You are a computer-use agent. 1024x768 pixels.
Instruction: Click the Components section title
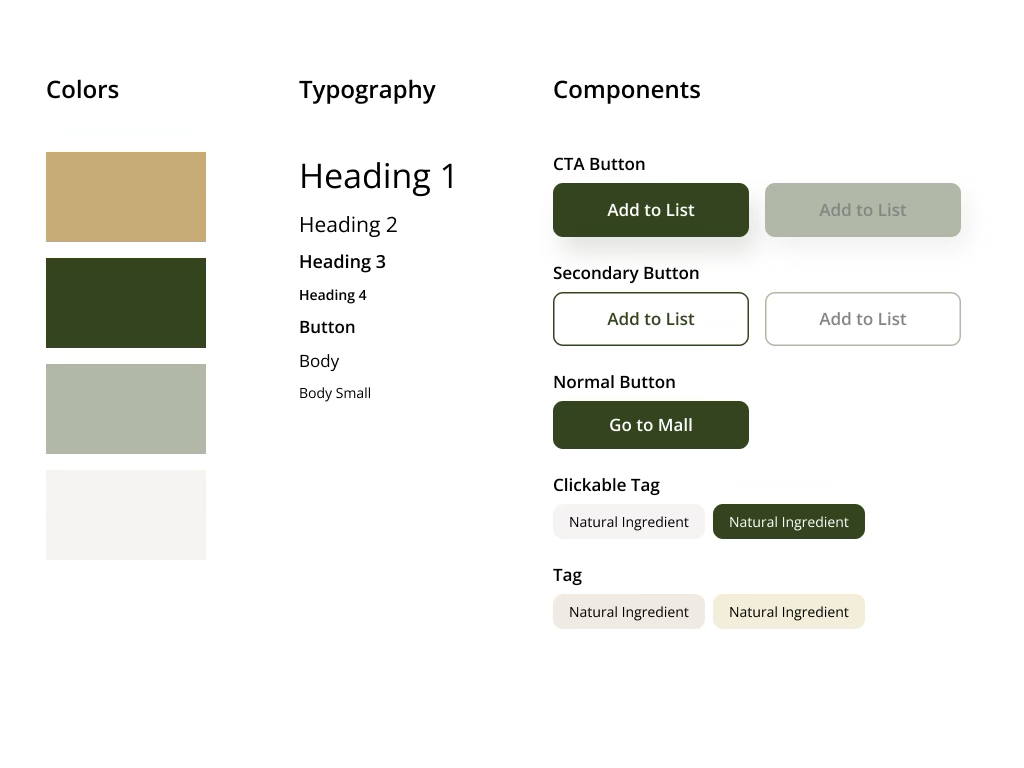pos(626,90)
